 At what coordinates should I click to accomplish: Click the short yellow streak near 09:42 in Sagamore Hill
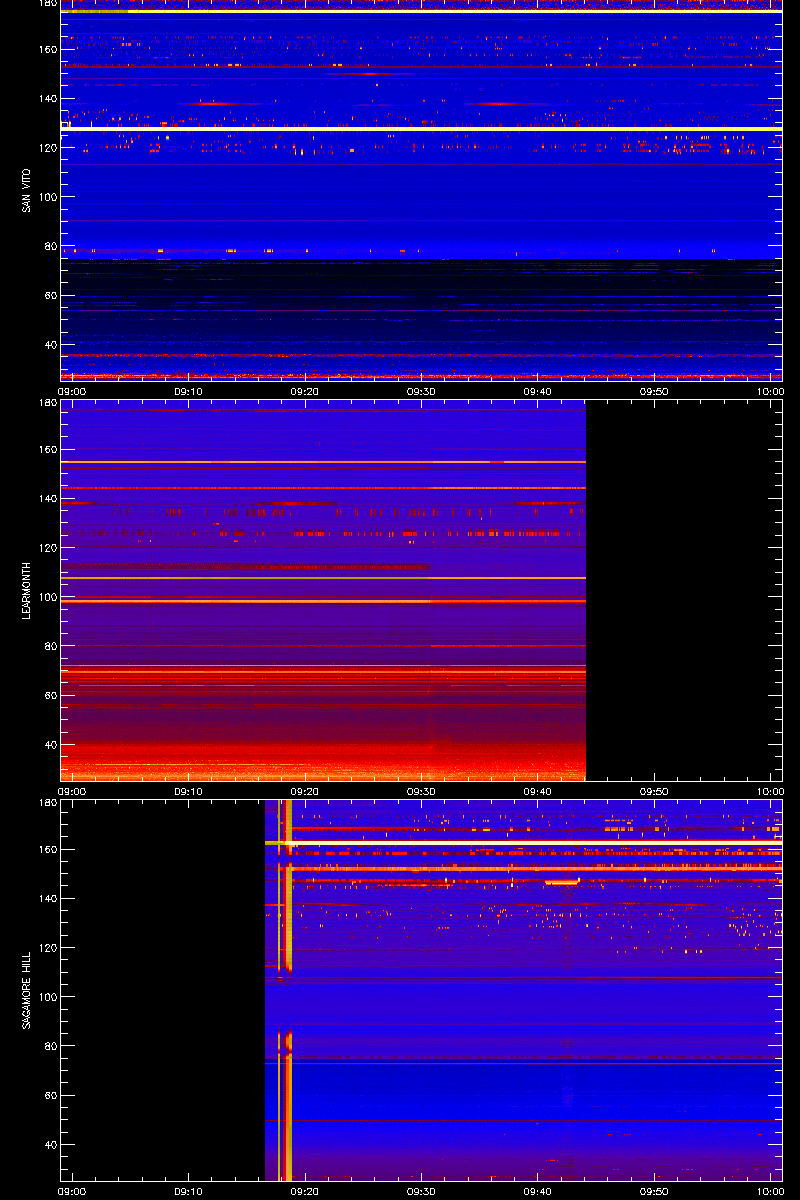point(562,882)
